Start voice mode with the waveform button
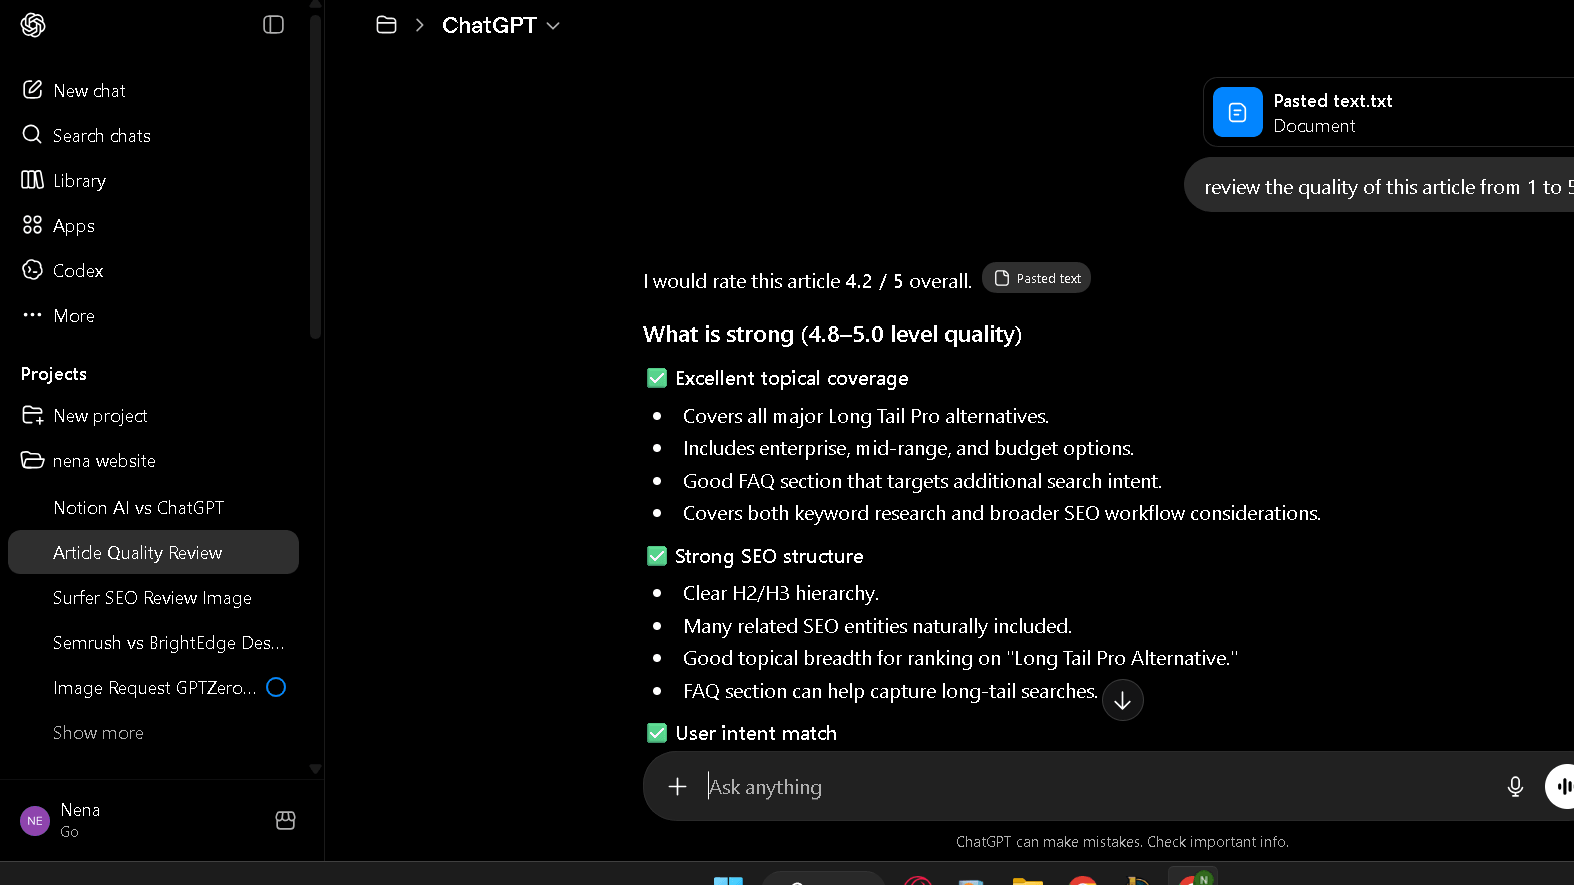The image size is (1574, 885). pos(1562,787)
